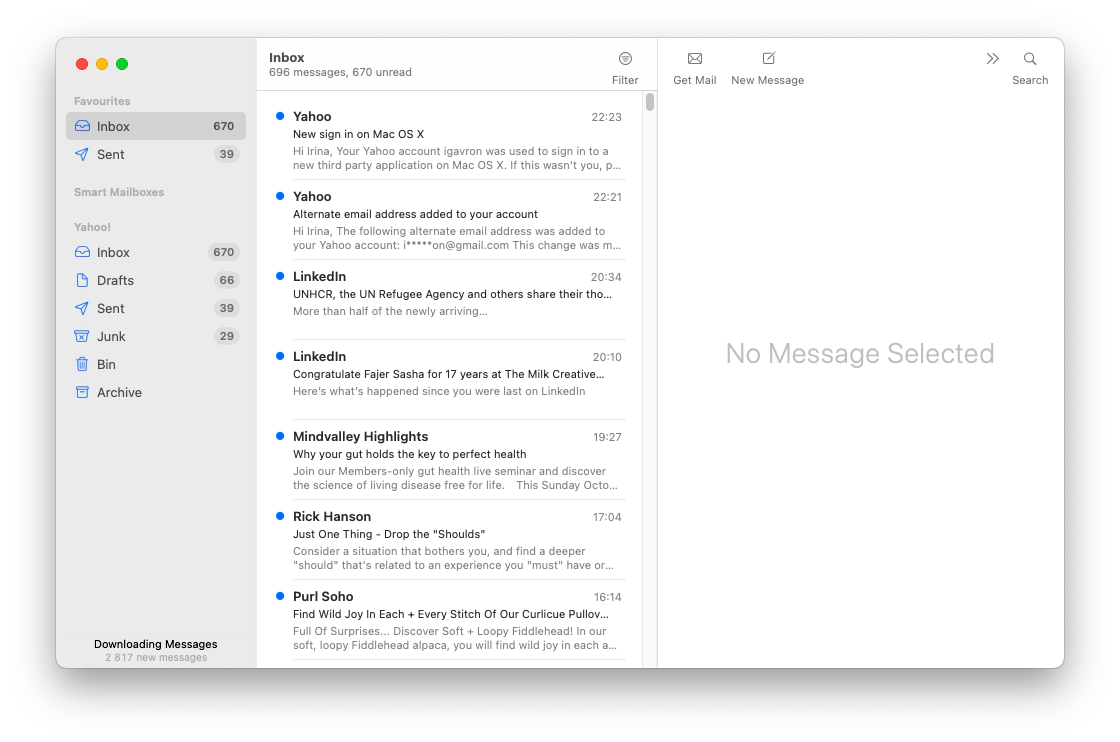
Task: Open the Archive mailbox
Action: pos(156,392)
